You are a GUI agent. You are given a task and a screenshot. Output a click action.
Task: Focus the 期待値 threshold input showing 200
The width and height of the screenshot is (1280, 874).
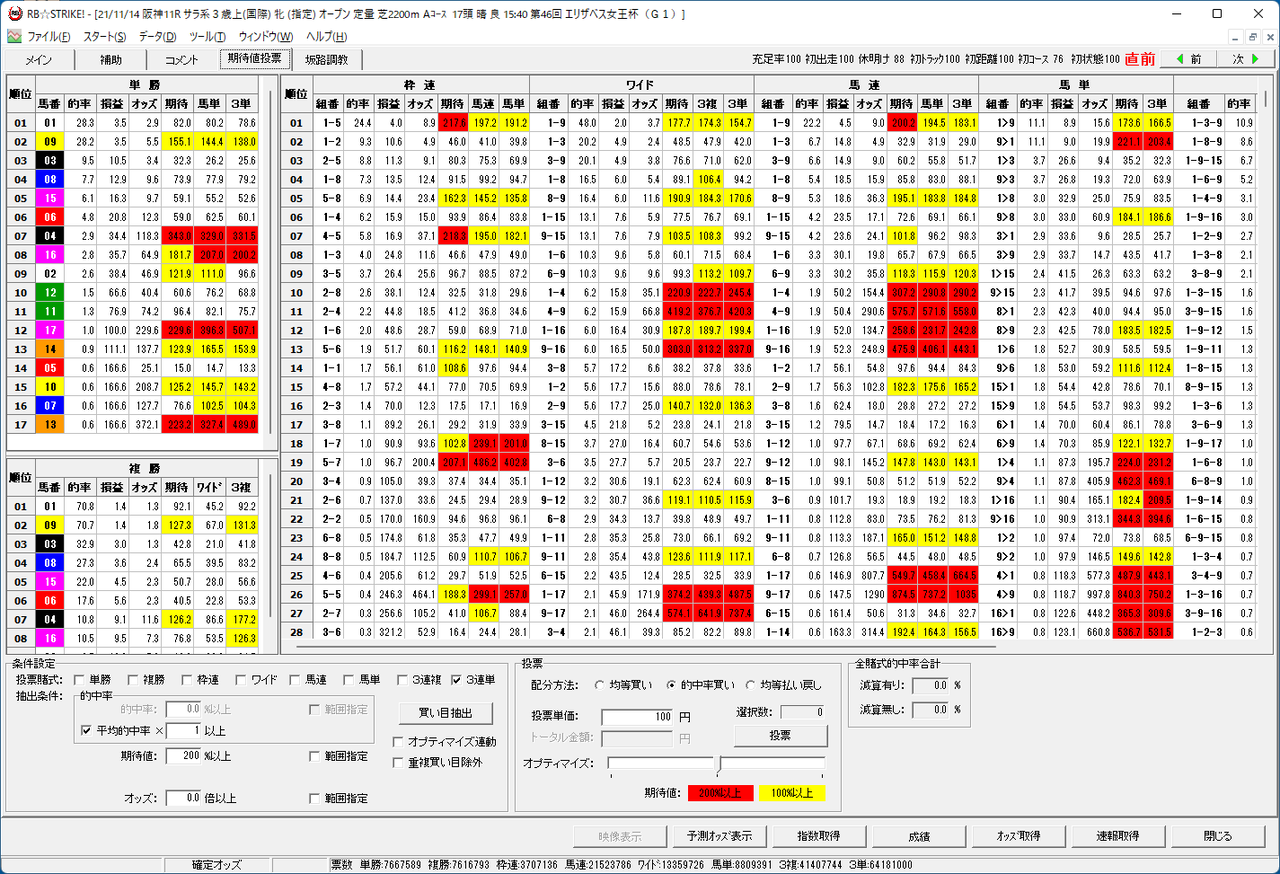point(184,756)
